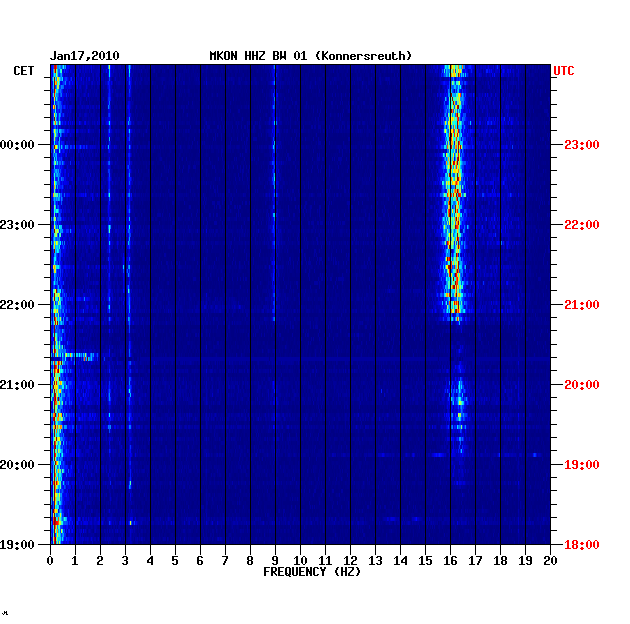Image resolution: width=630 pixels, height=624 pixels.
Task: Select the 19:00 CET time label
Action: [17, 544]
